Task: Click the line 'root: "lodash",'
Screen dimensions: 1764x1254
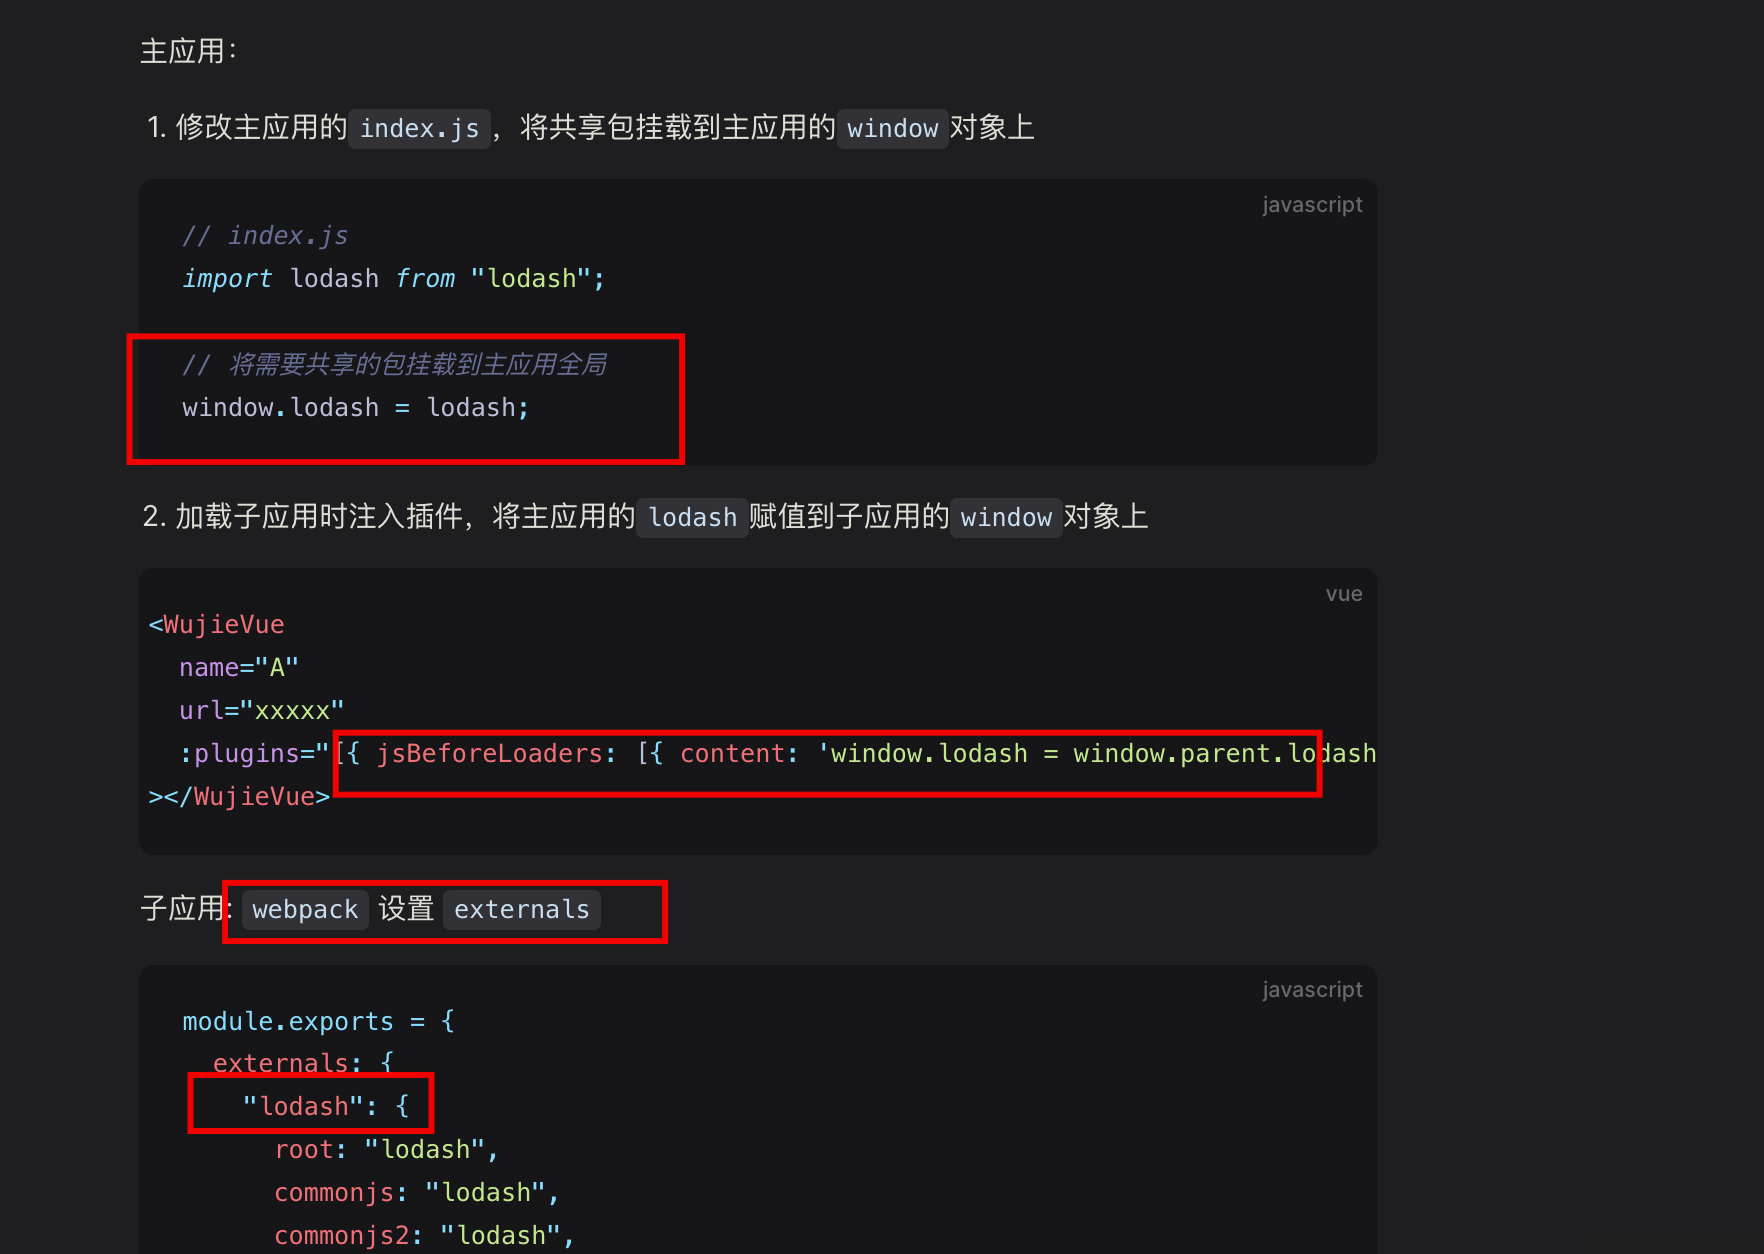Action: 387,1150
